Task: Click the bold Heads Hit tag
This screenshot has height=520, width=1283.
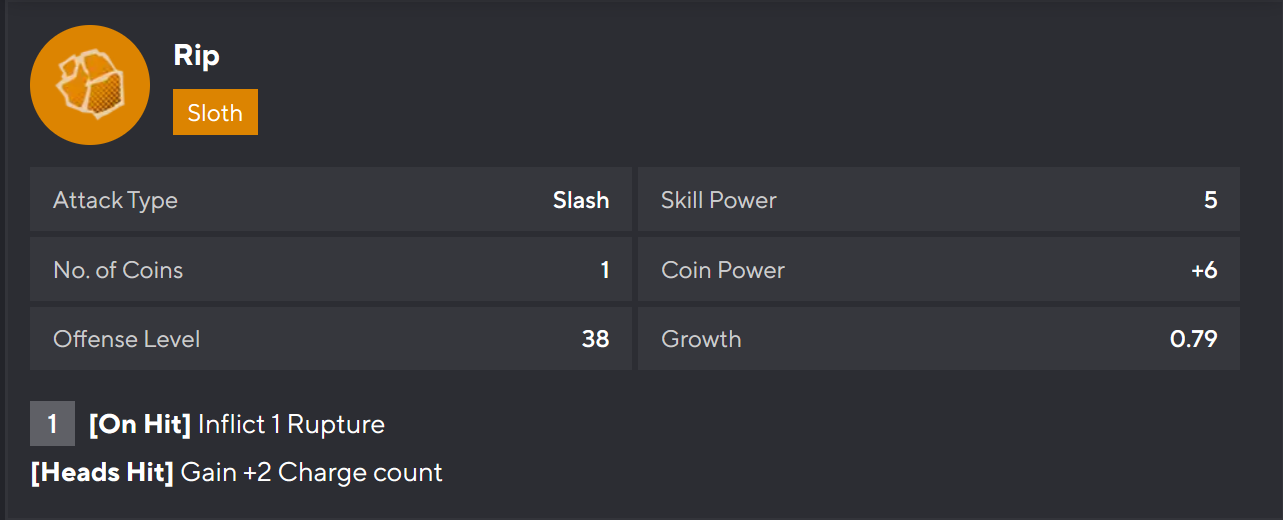Action: pyautogui.click(x=102, y=472)
